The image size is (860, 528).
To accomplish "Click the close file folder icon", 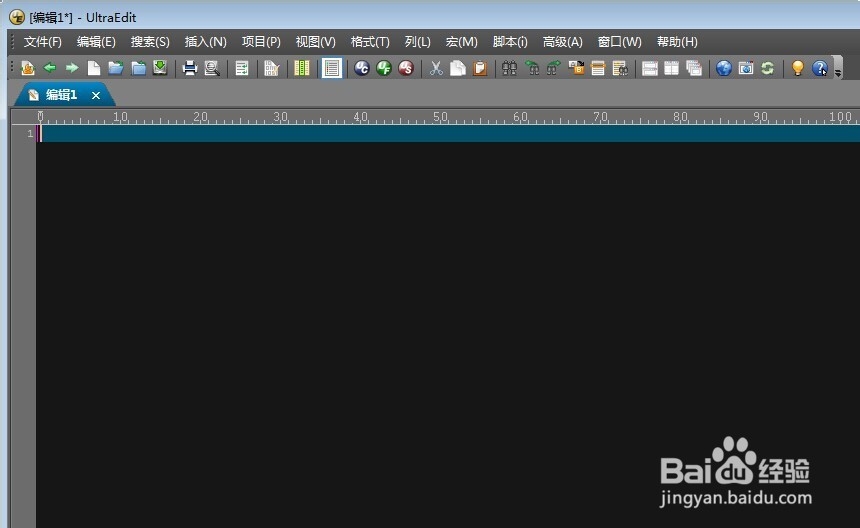I will [138, 68].
